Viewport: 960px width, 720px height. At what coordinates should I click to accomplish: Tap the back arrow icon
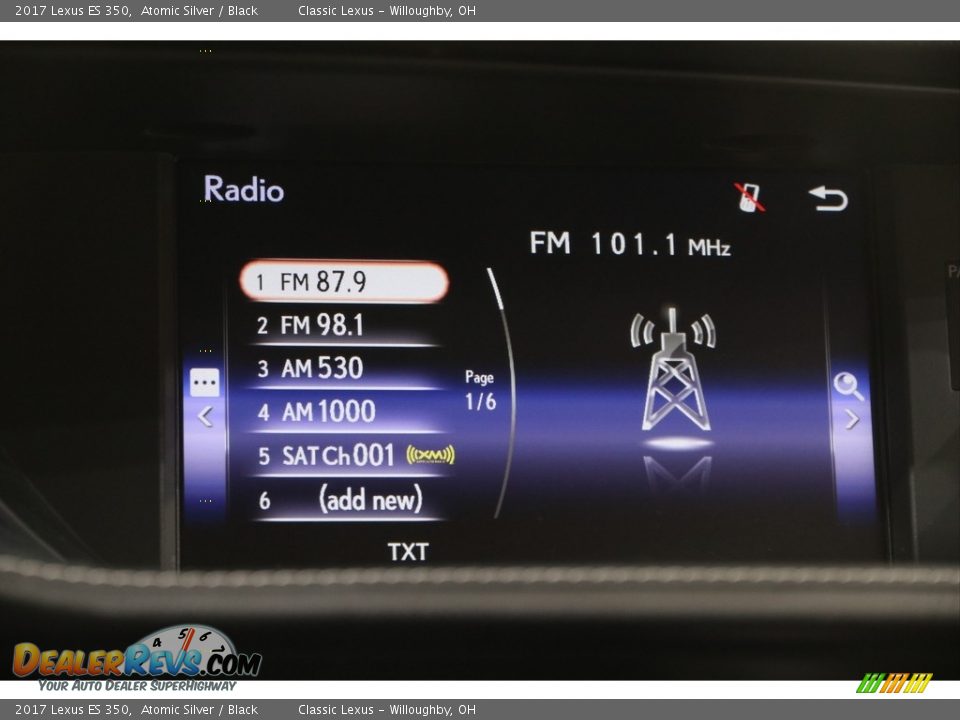[828, 198]
